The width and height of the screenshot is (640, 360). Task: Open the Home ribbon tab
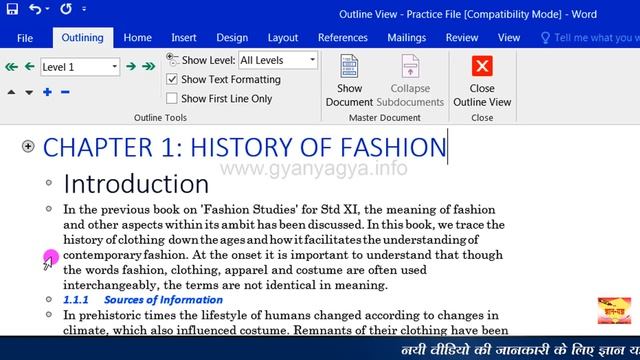click(x=138, y=38)
